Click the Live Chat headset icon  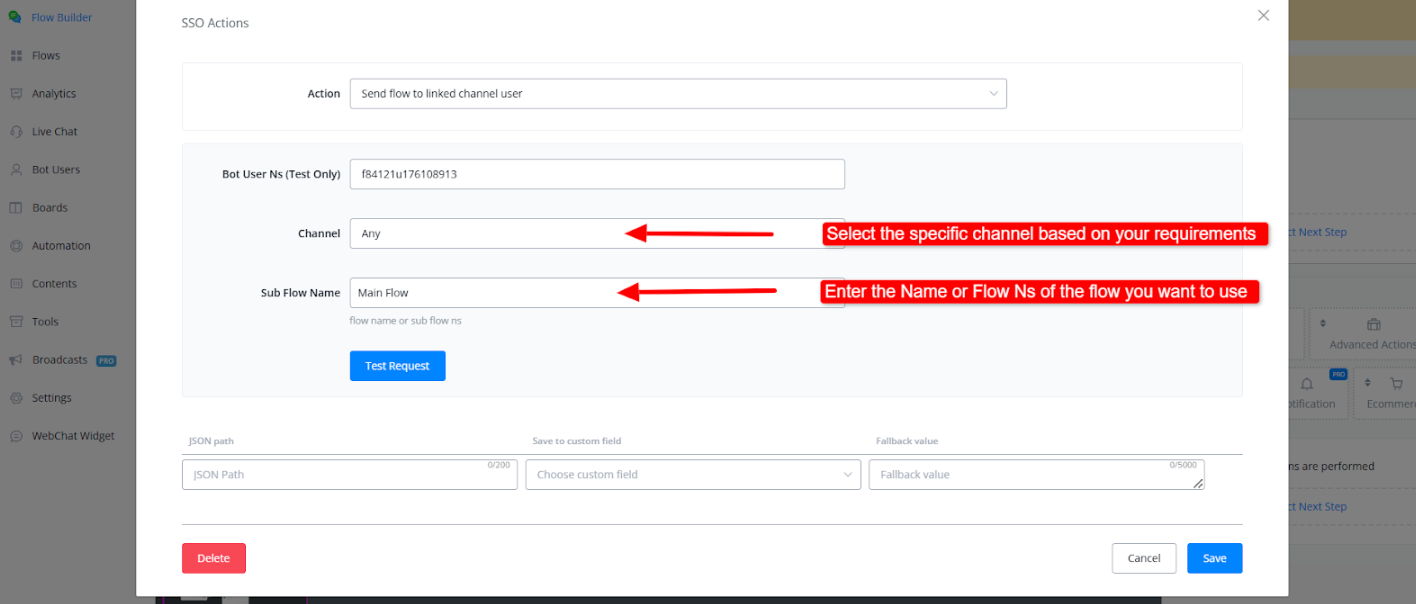(x=16, y=132)
